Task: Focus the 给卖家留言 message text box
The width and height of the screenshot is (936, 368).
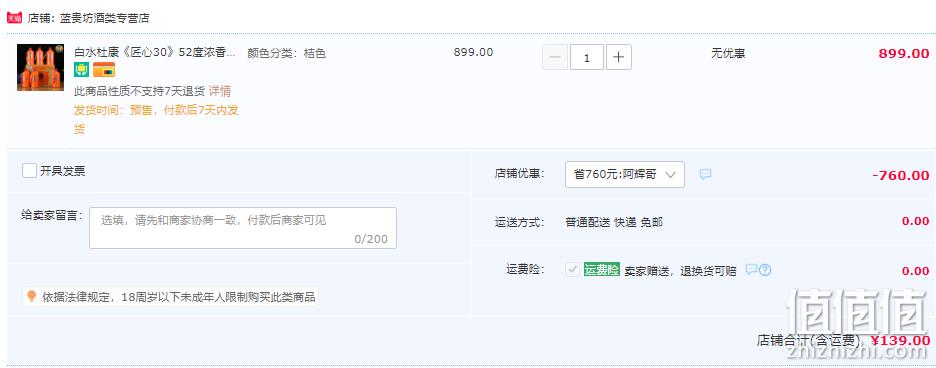Action: coord(243,228)
